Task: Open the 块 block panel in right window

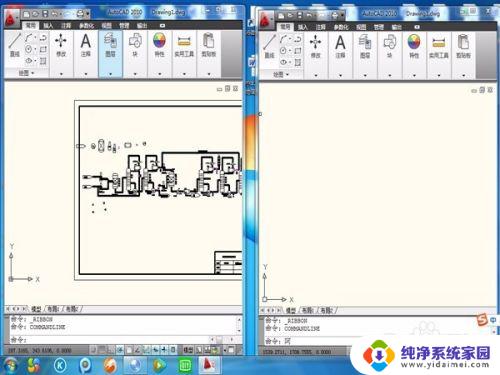Action: [x=389, y=46]
